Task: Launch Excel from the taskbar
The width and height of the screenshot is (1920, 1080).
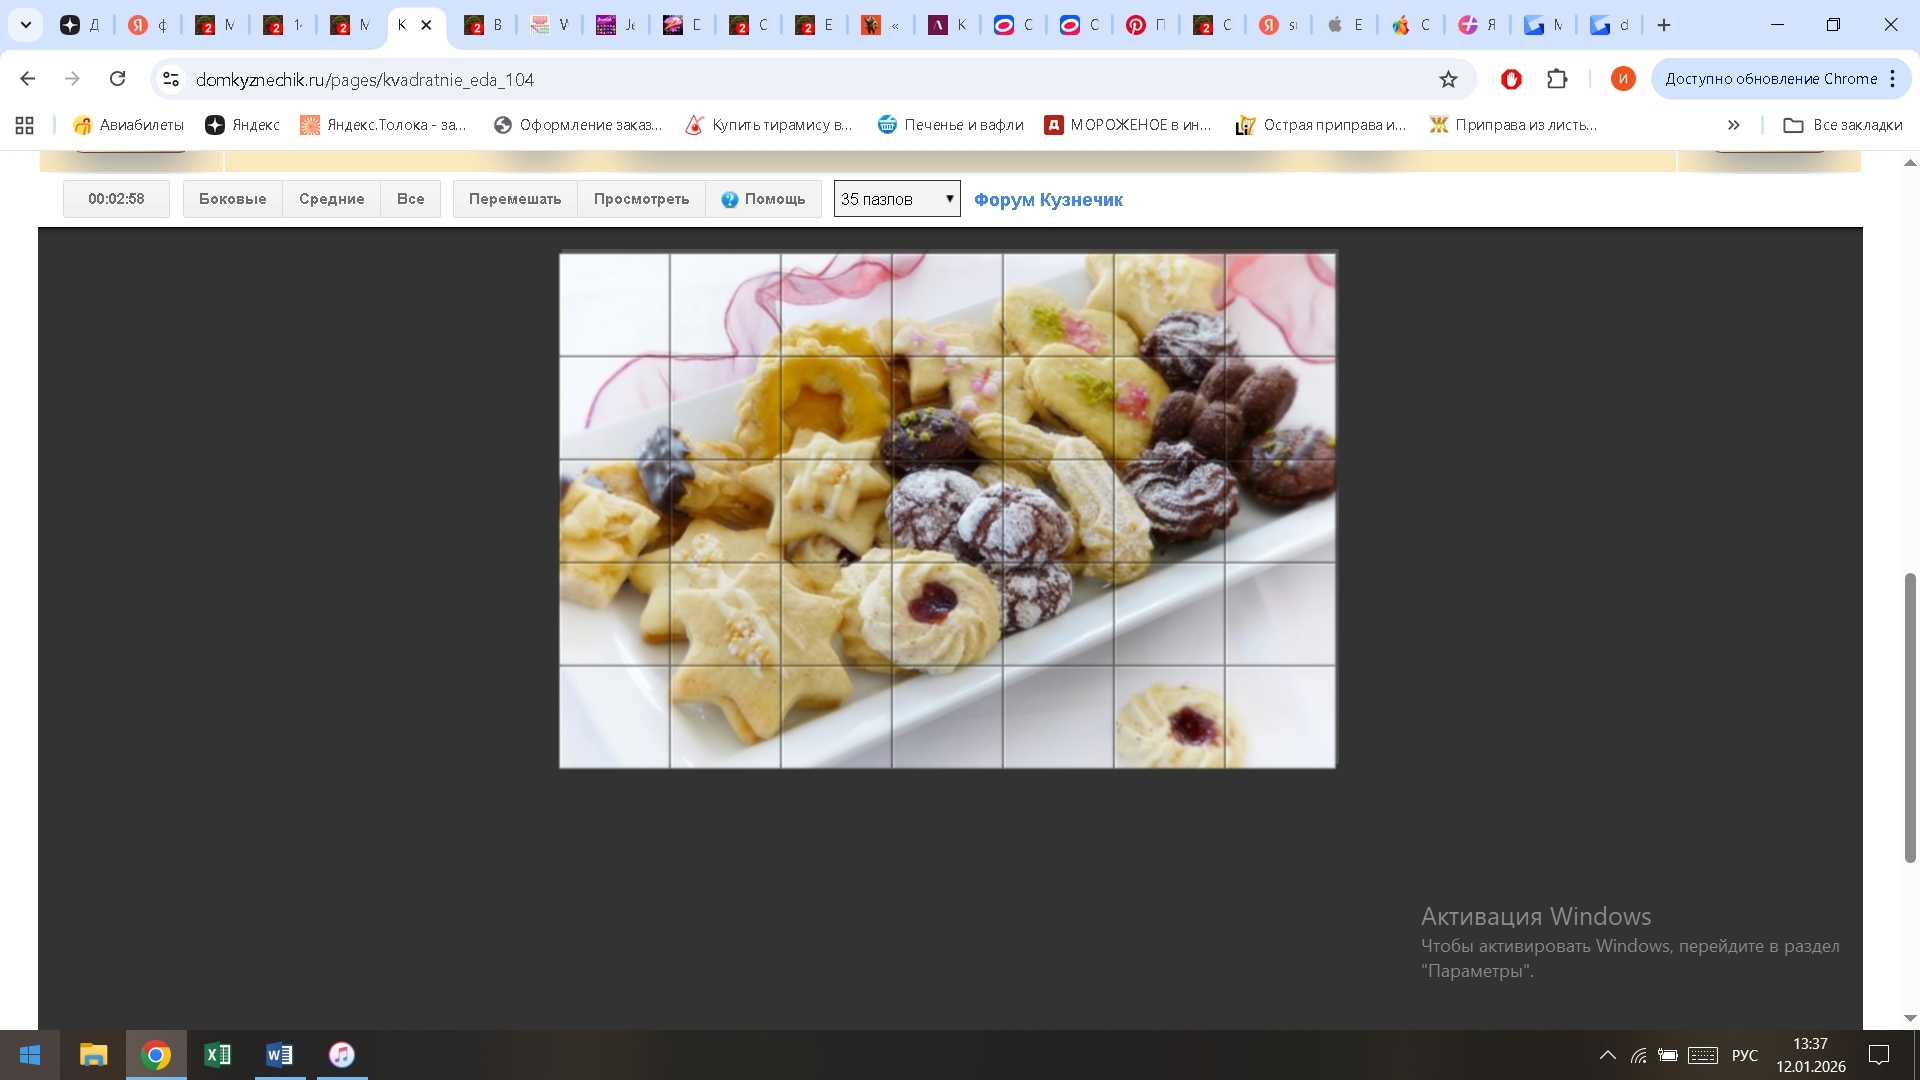Action: click(x=217, y=1055)
